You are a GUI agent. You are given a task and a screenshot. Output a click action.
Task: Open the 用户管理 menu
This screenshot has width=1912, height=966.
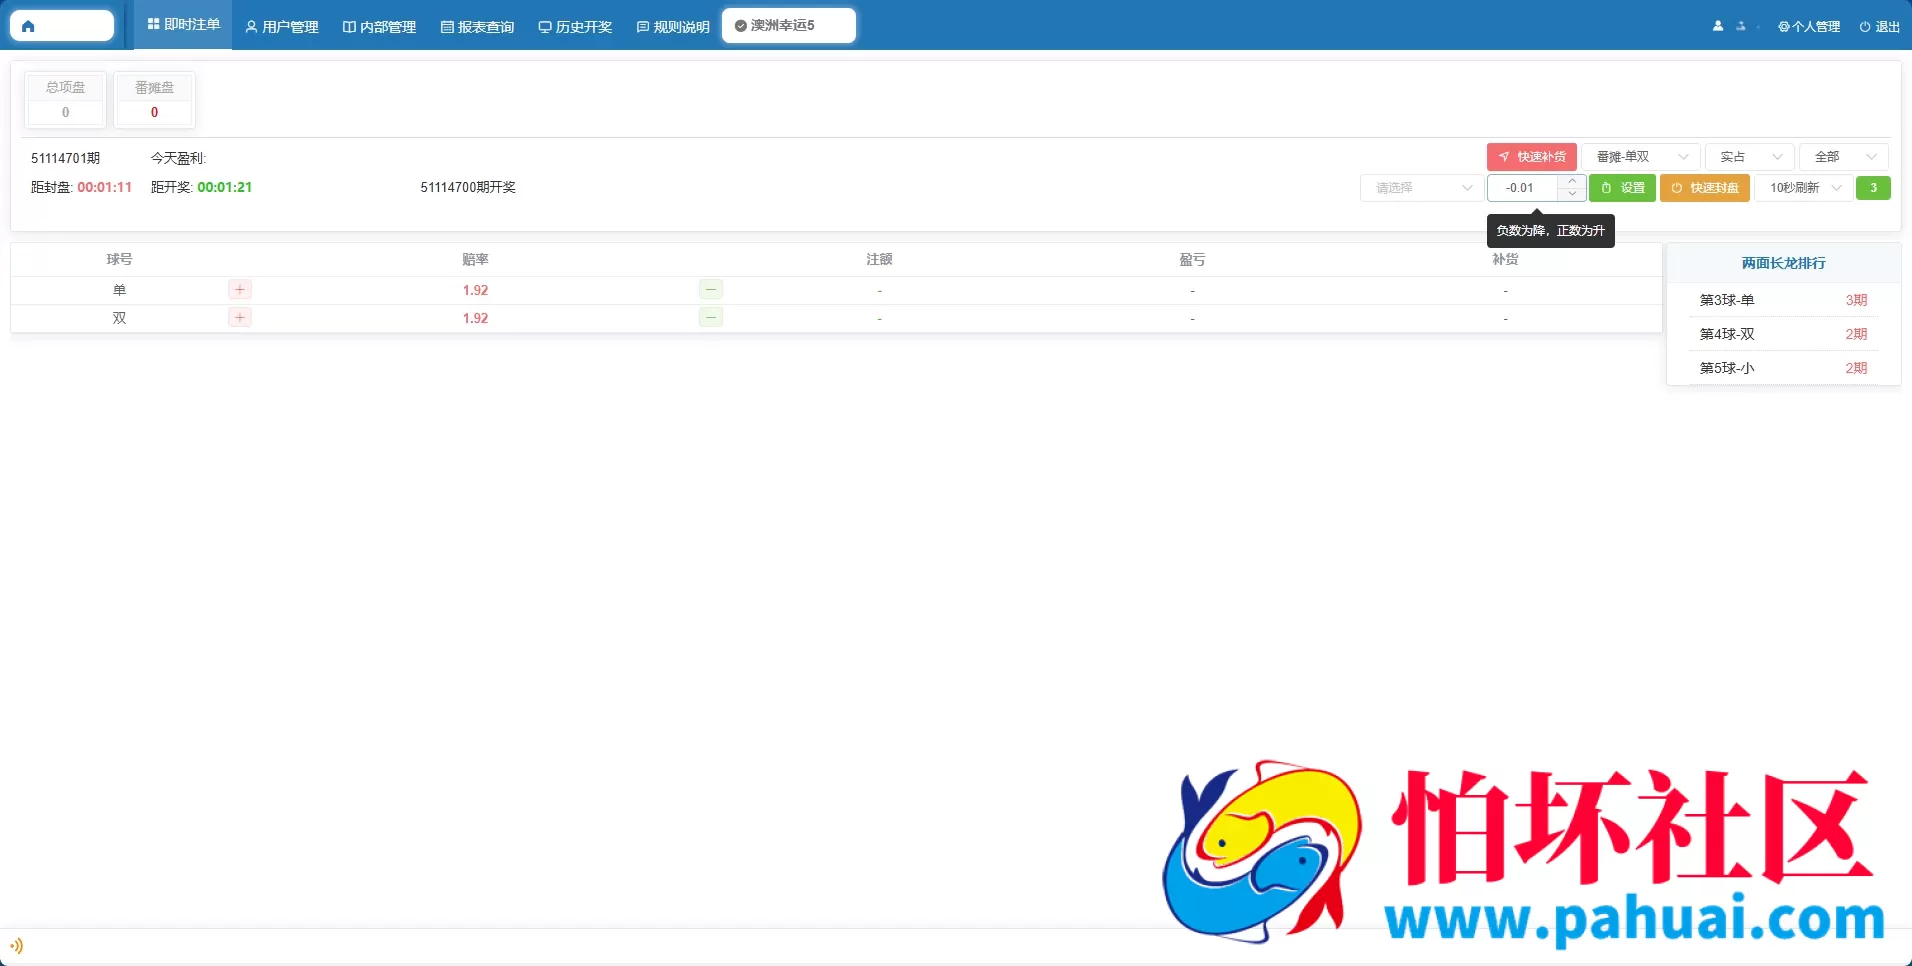pyautogui.click(x=282, y=27)
